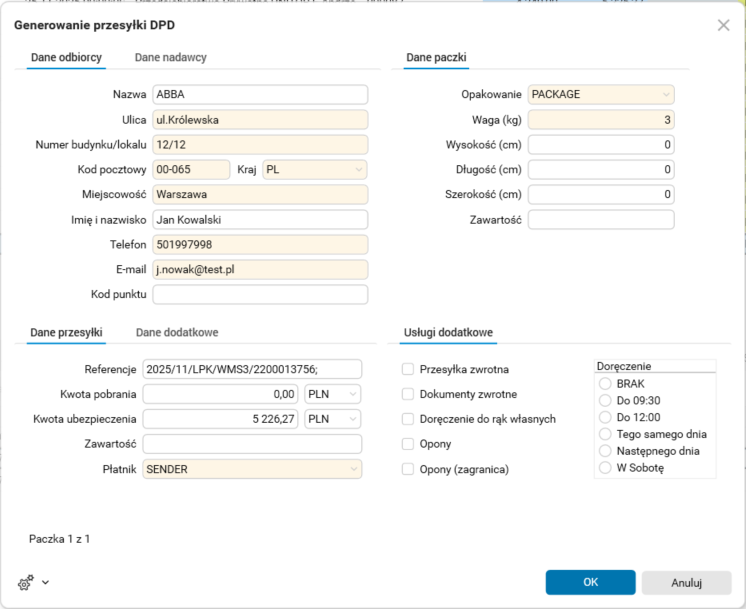Click the Referencje text field

click(252, 369)
